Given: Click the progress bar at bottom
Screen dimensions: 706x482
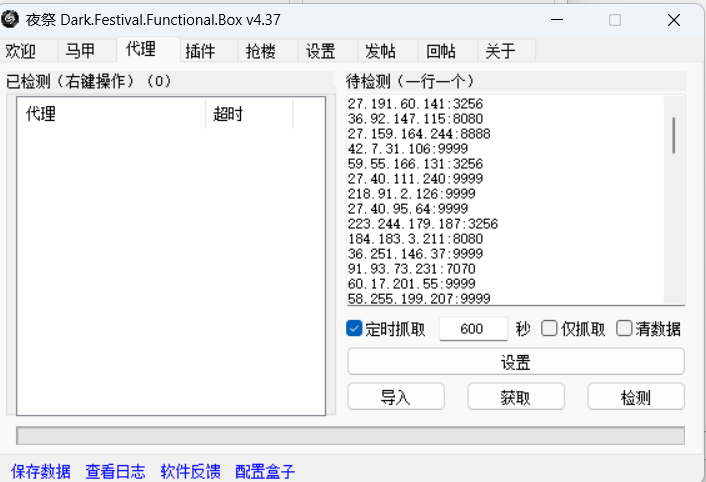Looking at the screenshot, I should click(x=350, y=436).
